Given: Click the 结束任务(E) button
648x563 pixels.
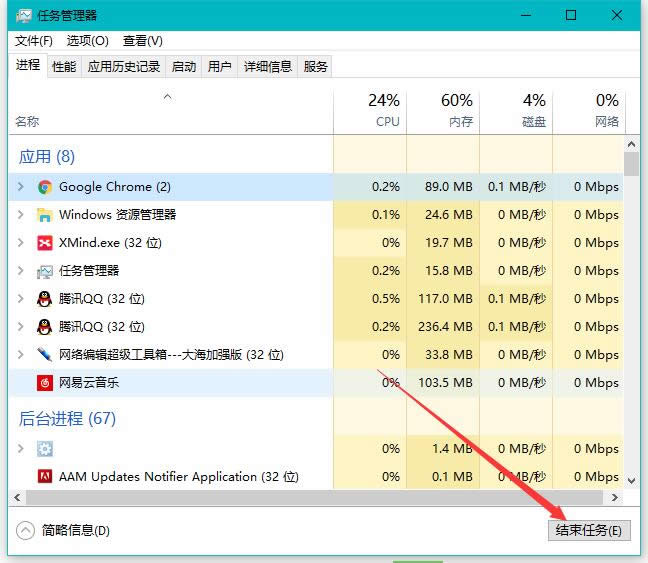Looking at the screenshot, I should click(589, 530).
